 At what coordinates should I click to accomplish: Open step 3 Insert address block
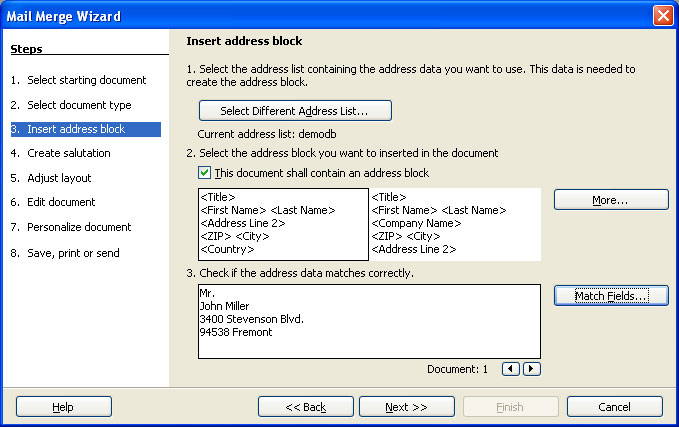click(x=78, y=129)
